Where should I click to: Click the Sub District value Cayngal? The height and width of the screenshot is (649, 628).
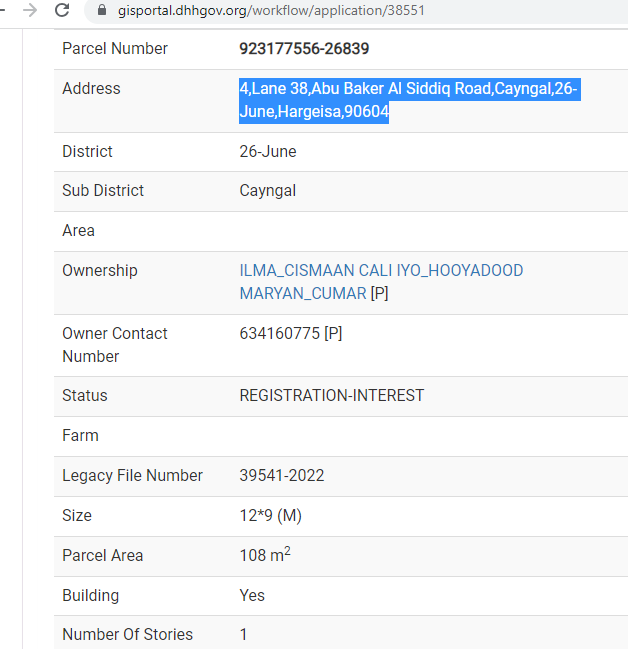pyautogui.click(x=267, y=191)
